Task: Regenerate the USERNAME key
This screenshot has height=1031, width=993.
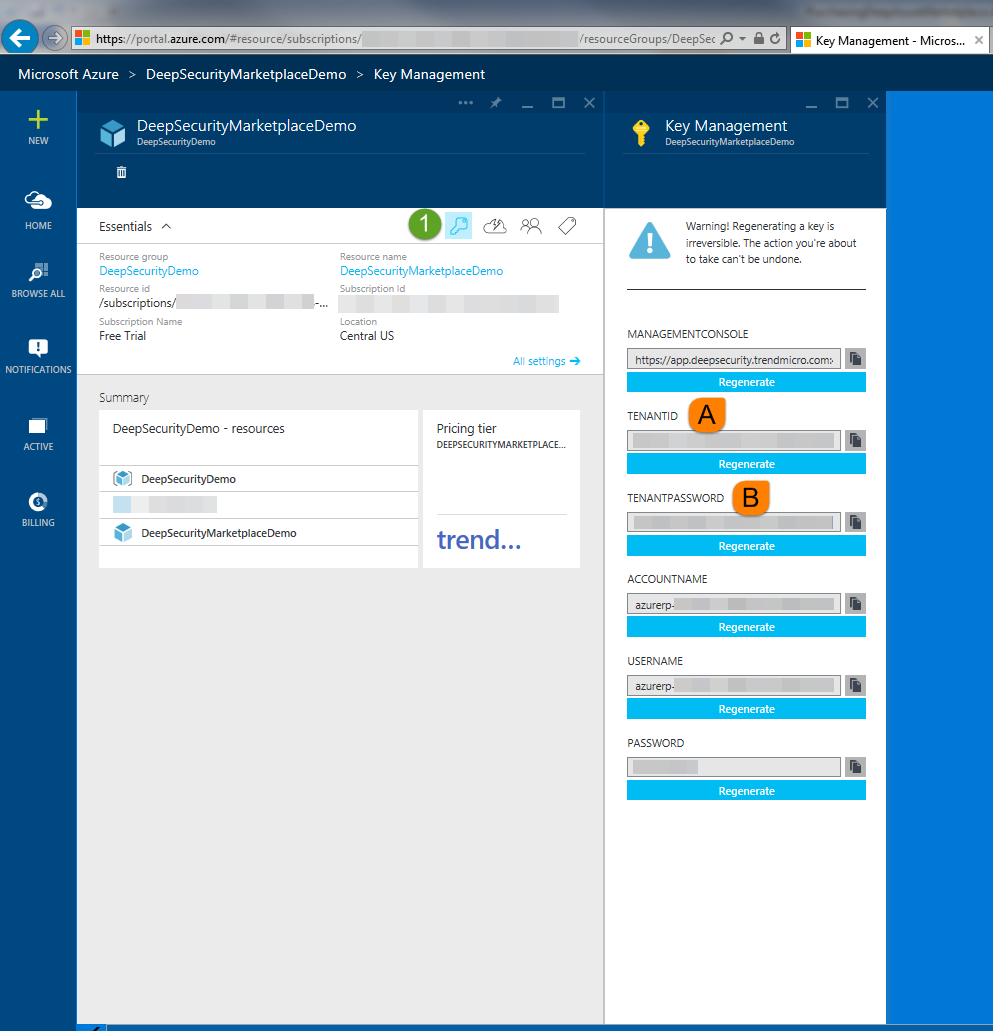Action: pyautogui.click(x=746, y=710)
